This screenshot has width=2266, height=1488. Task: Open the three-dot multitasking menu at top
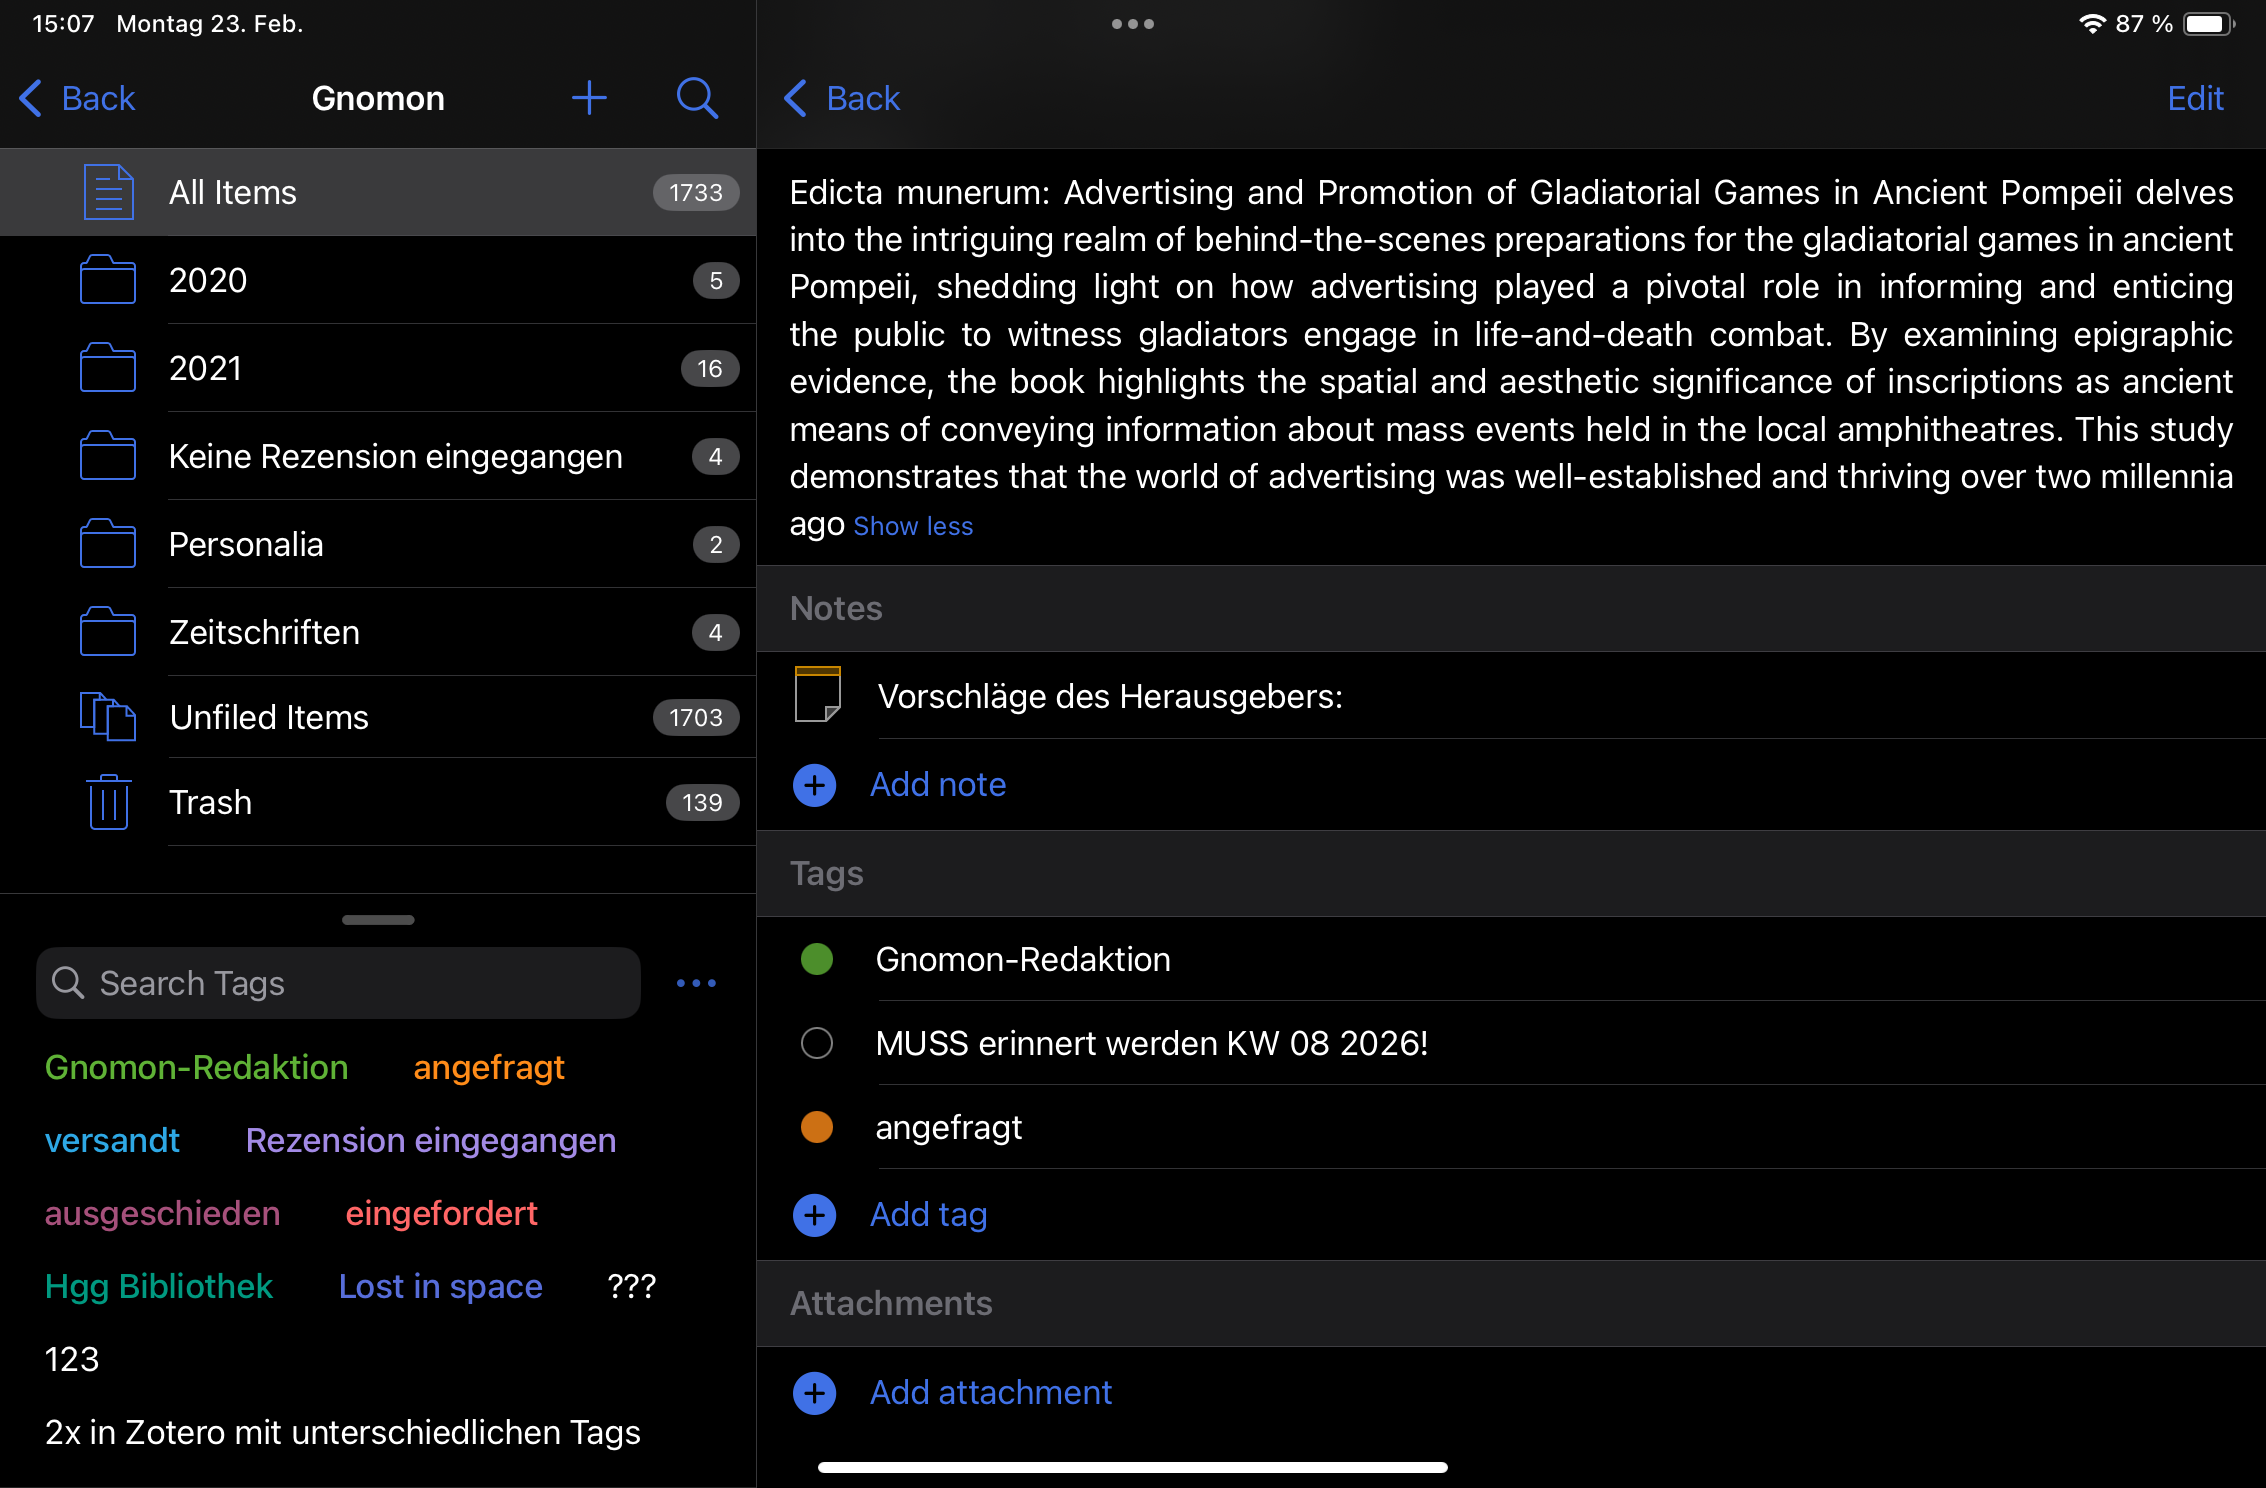(x=1132, y=24)
